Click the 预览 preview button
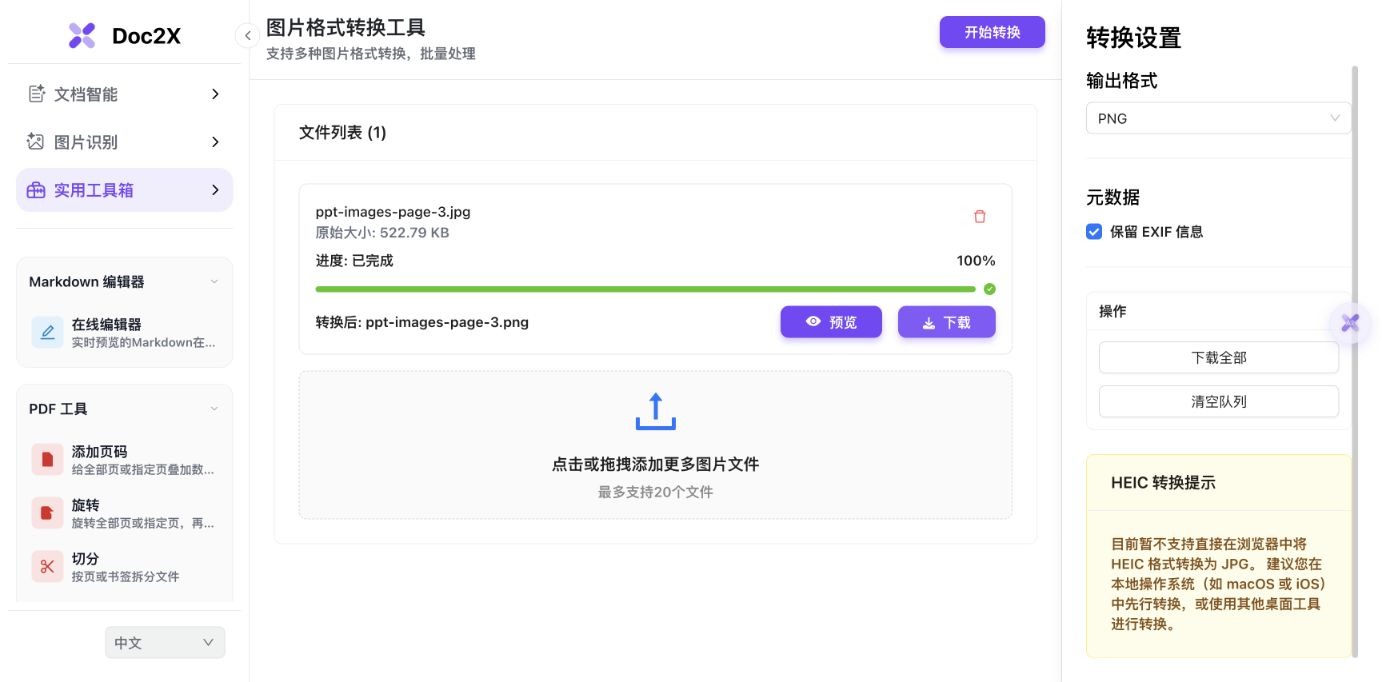This screenshot has height=682, width=1382. 831,322
